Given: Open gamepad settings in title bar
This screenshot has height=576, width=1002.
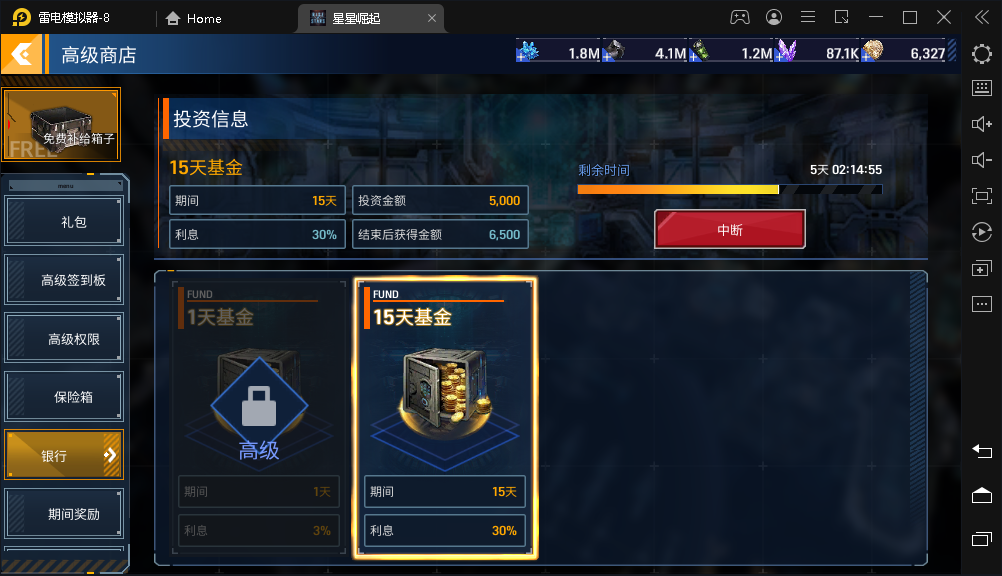Looking at the screenshot, I should [x=740, y=17].
